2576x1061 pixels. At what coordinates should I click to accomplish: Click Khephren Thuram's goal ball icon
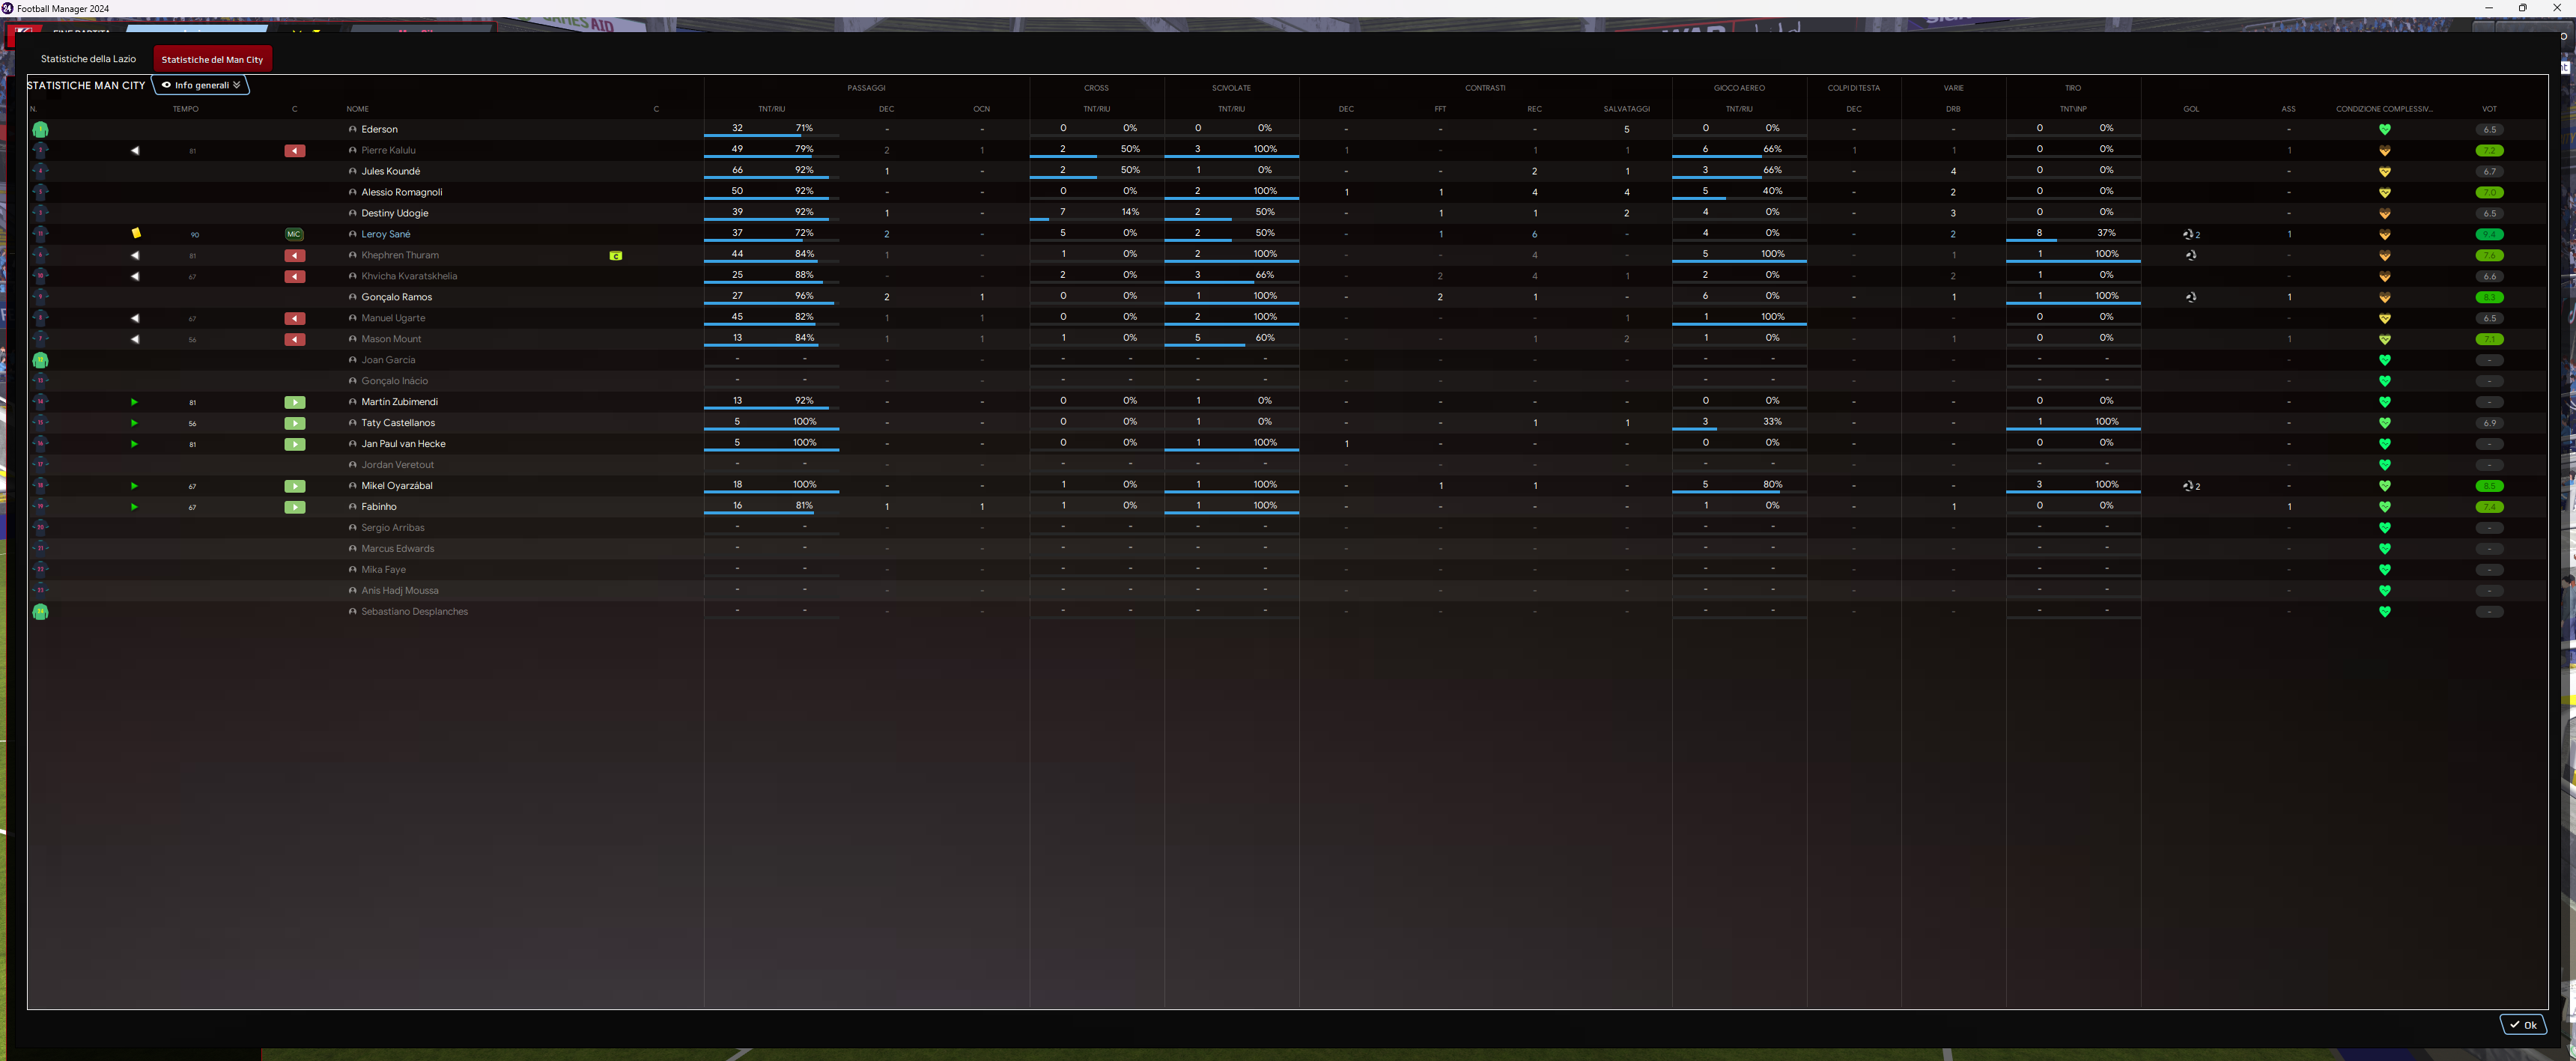click(2191, 255)
